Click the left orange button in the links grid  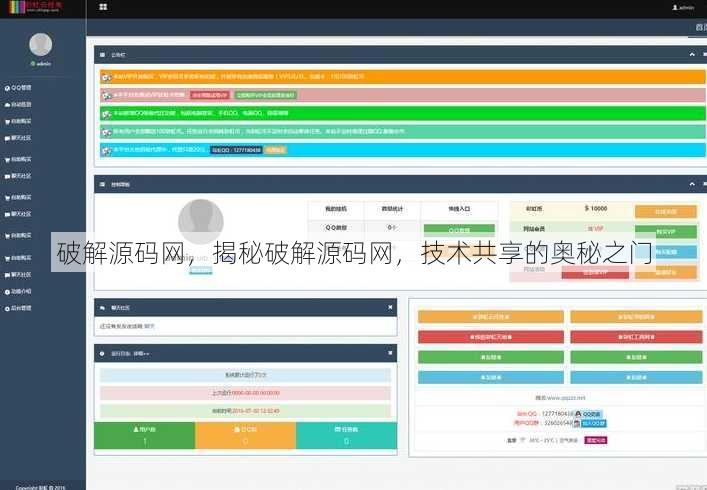coord(491,317)
